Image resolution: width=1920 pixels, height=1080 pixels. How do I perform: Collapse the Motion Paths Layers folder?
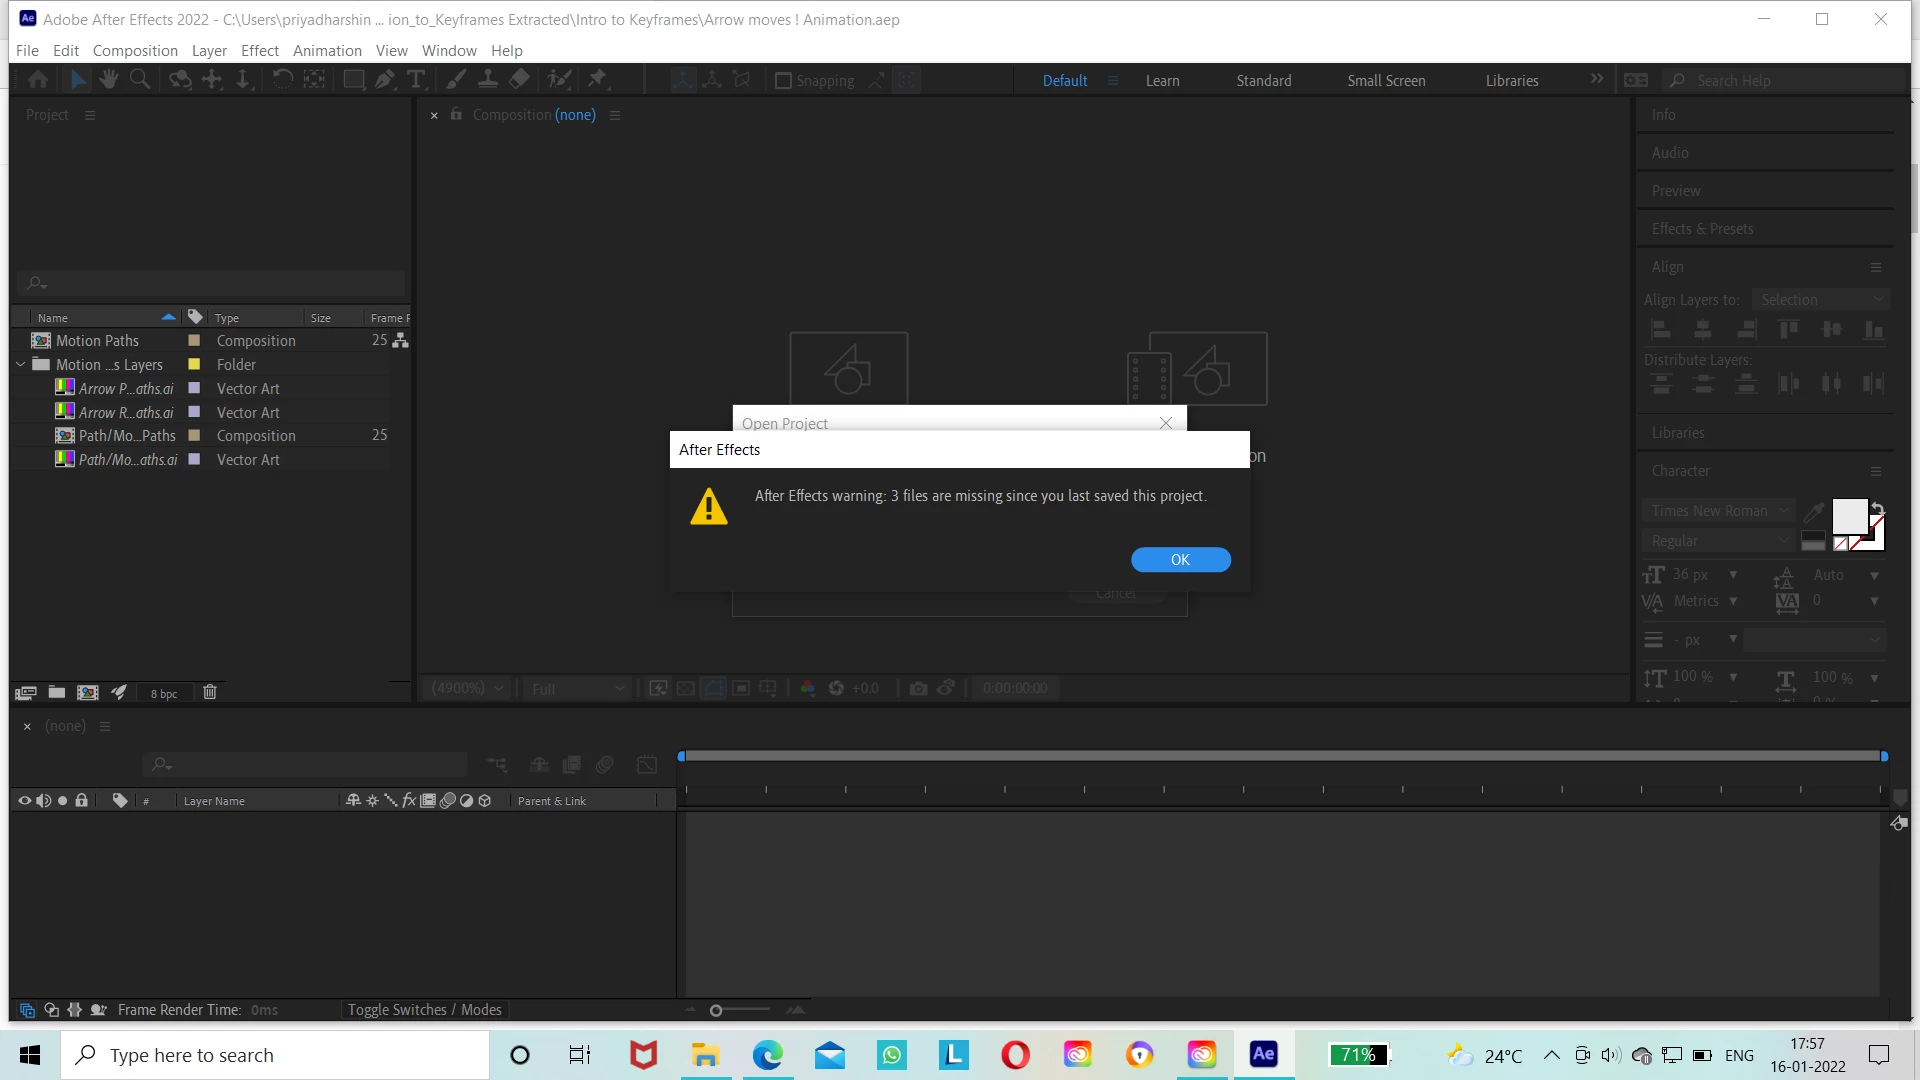click(x=21, y=365)
